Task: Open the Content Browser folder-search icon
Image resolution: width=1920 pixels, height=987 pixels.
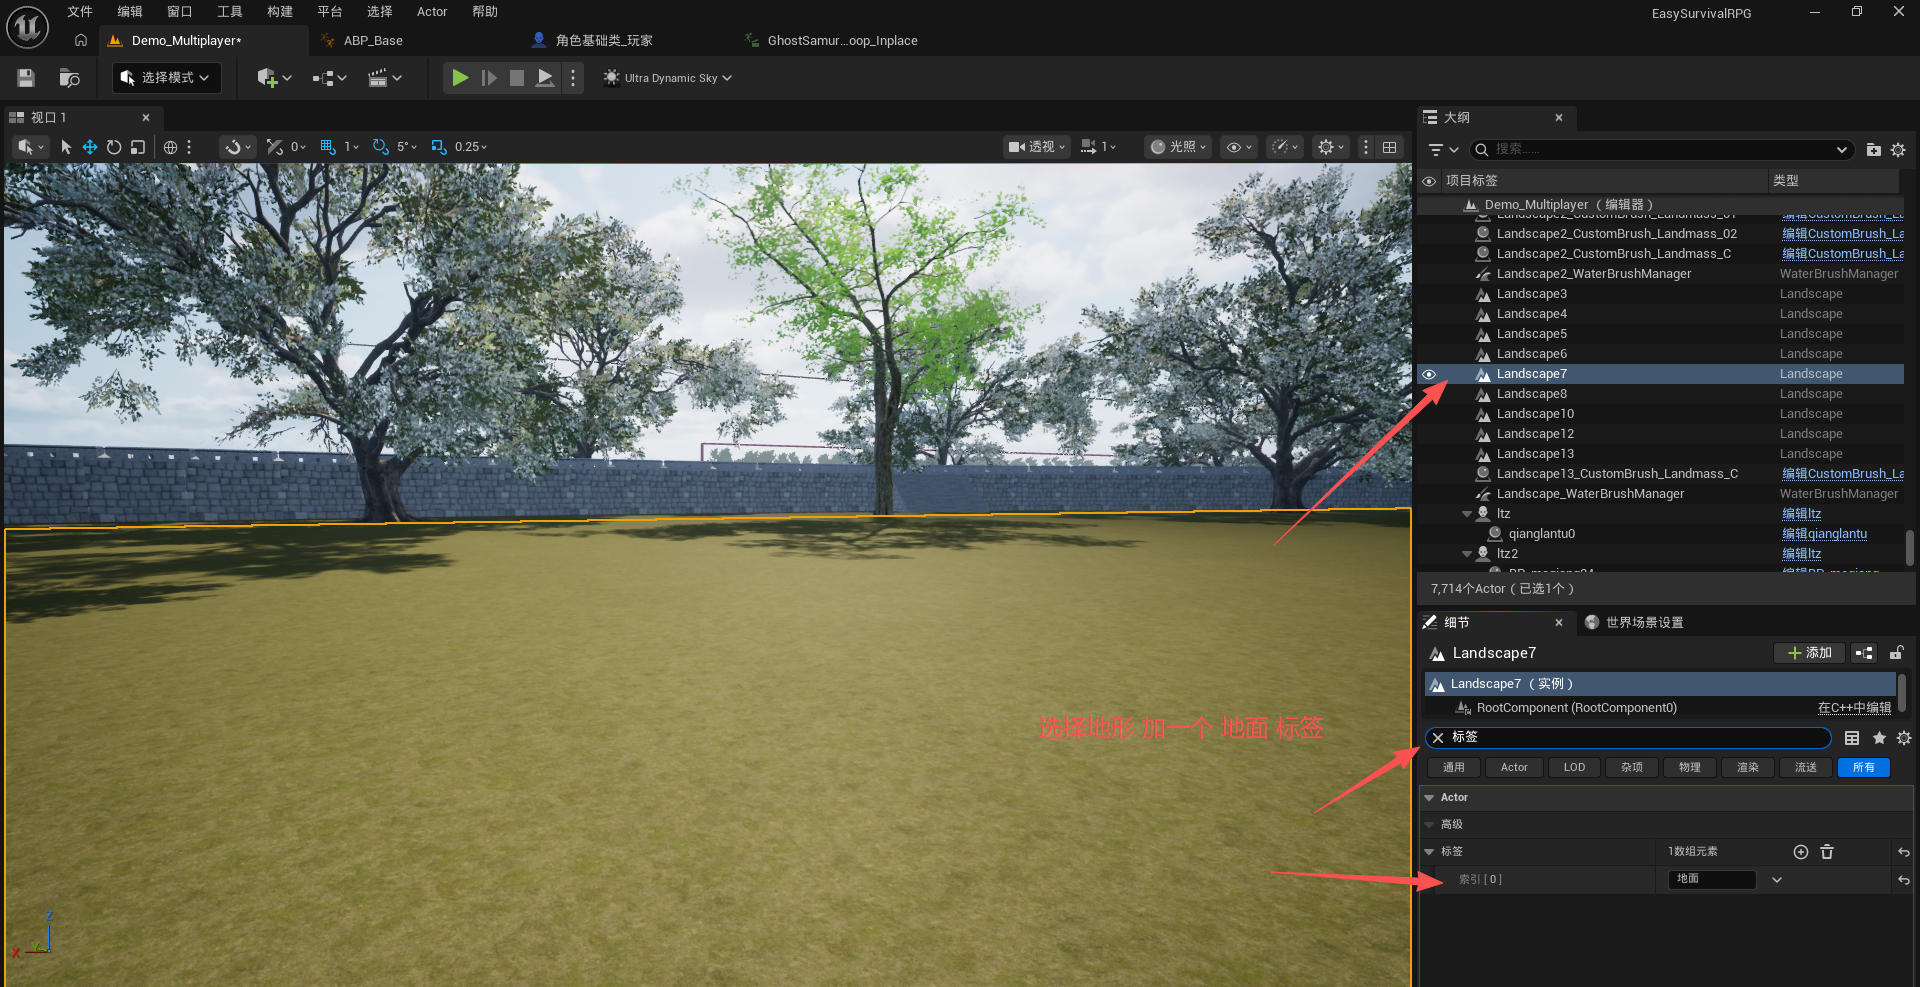Action: 69,78
